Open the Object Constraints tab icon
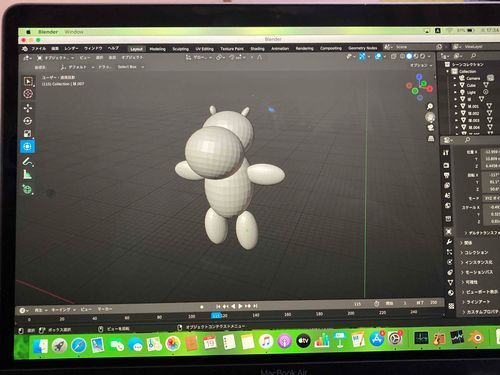 point(450,272)
